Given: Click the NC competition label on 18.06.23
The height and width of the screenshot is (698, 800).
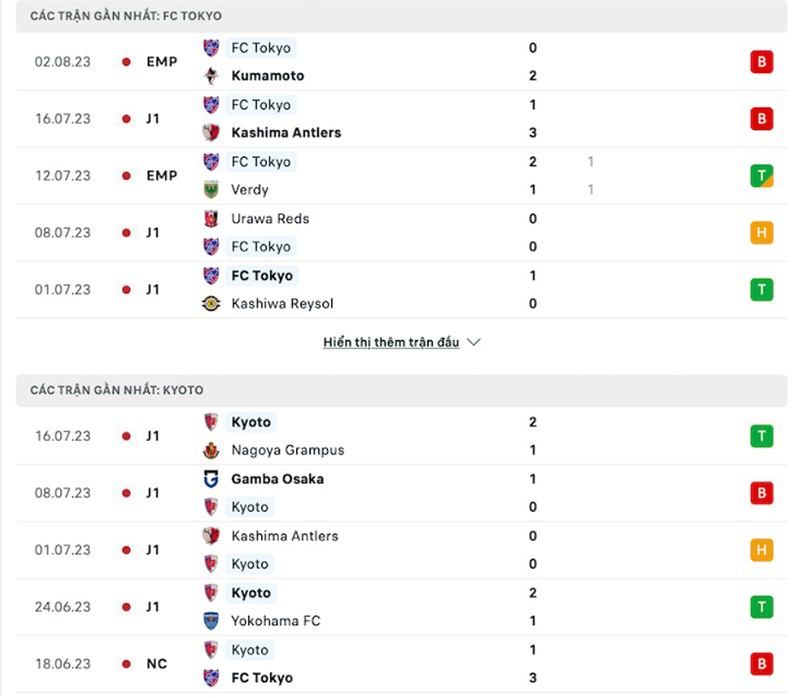Looking at the screenshot, I should pos(157,664).
